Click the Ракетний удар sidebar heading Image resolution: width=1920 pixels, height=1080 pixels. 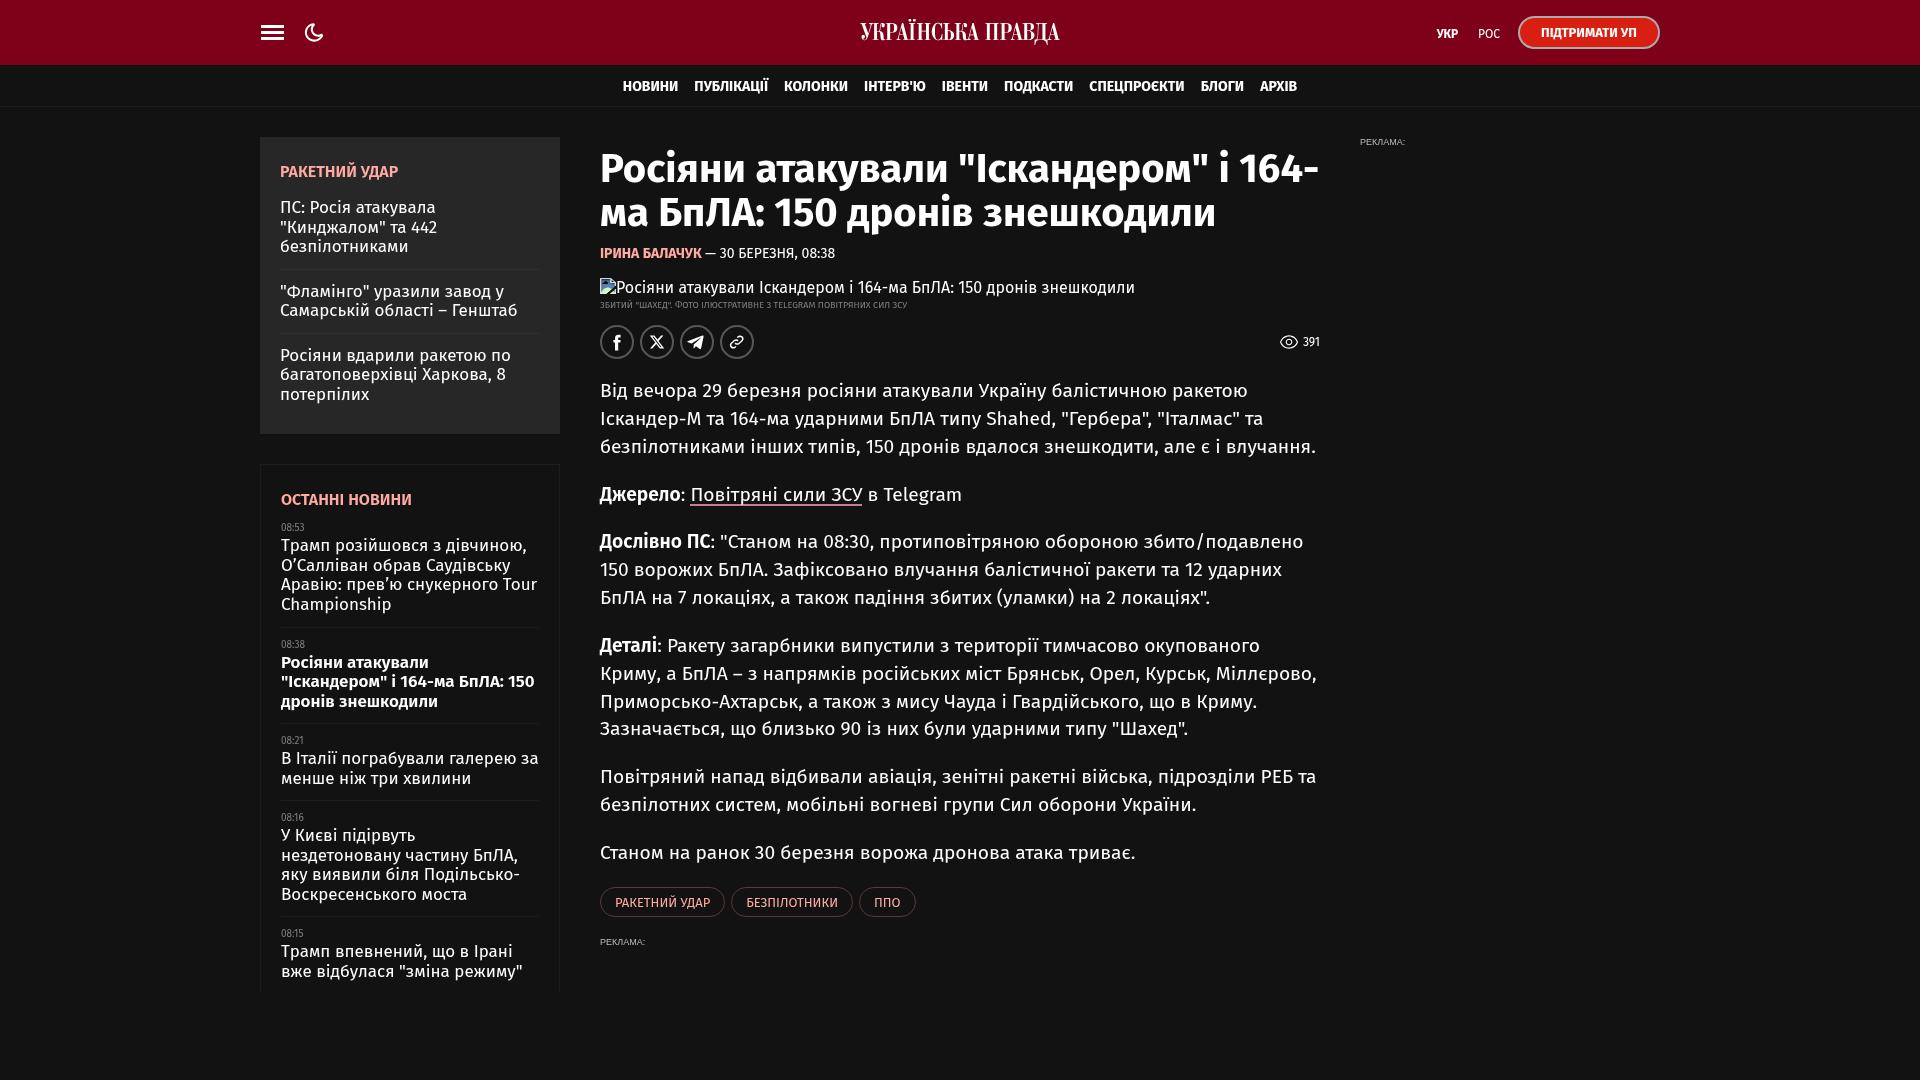339,172
